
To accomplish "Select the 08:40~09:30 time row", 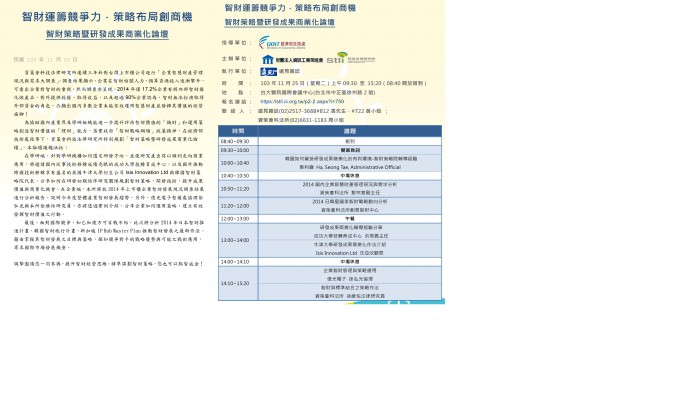I will tap(330, 141).
